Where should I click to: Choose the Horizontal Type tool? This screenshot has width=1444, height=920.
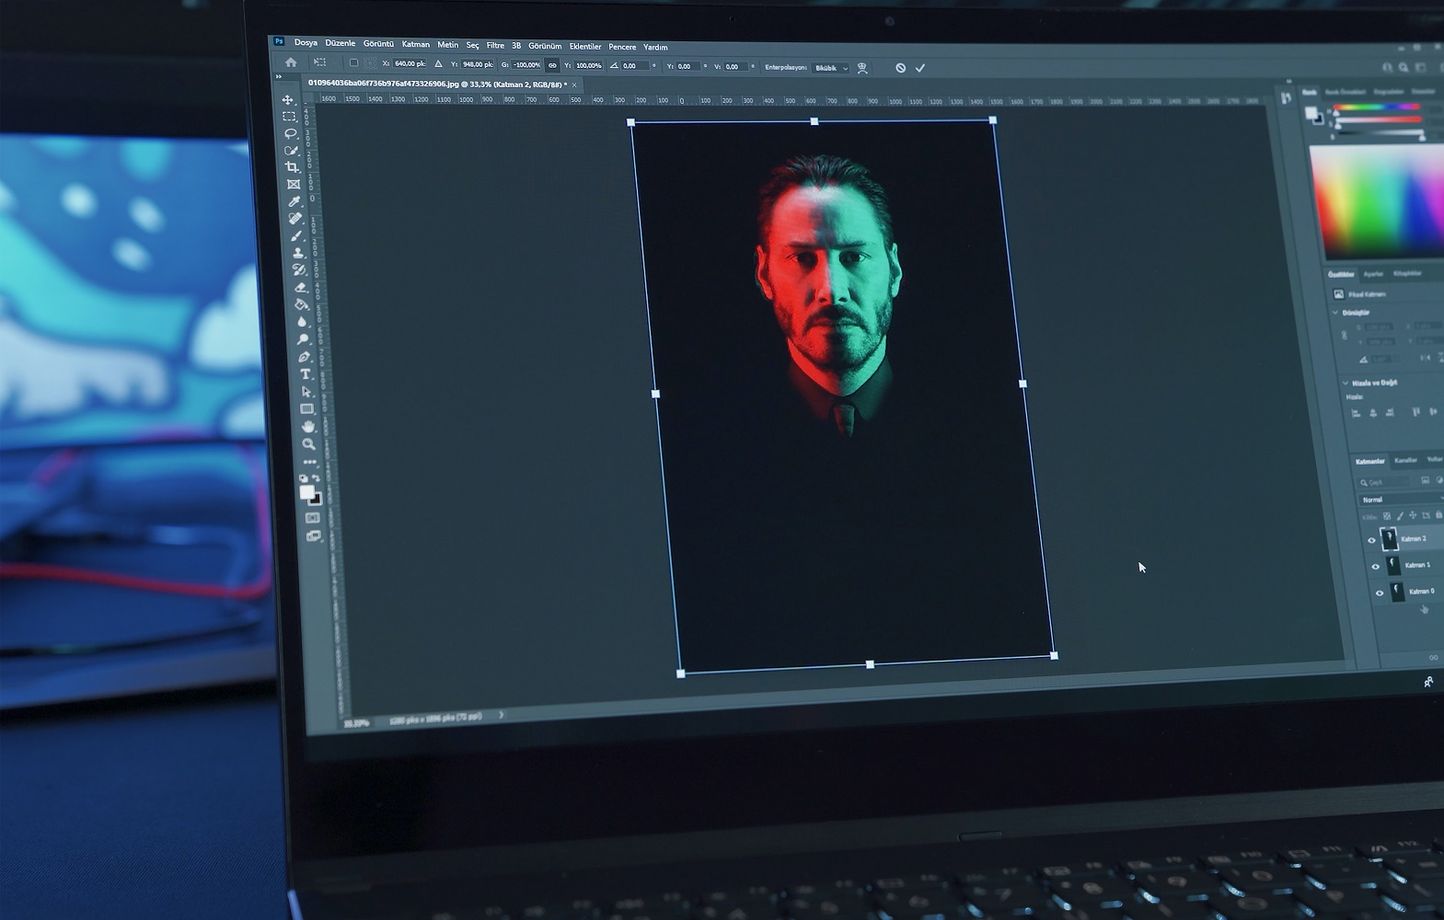pyautogui.click(x=305, y=374)
